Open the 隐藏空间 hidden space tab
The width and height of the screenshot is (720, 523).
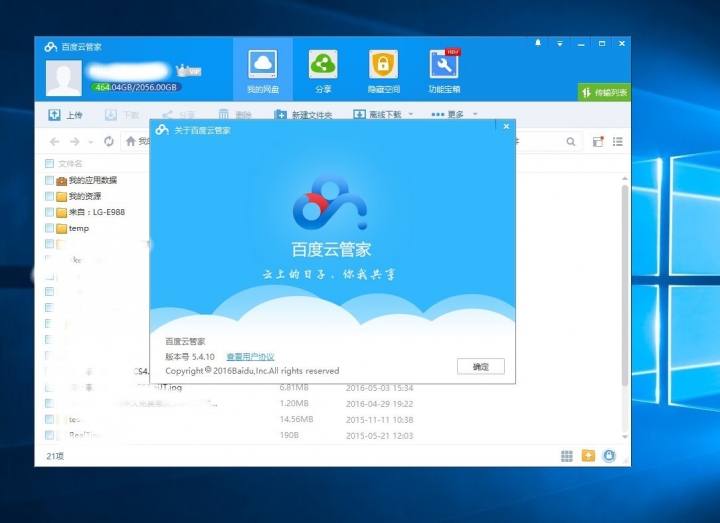point(383,70)
